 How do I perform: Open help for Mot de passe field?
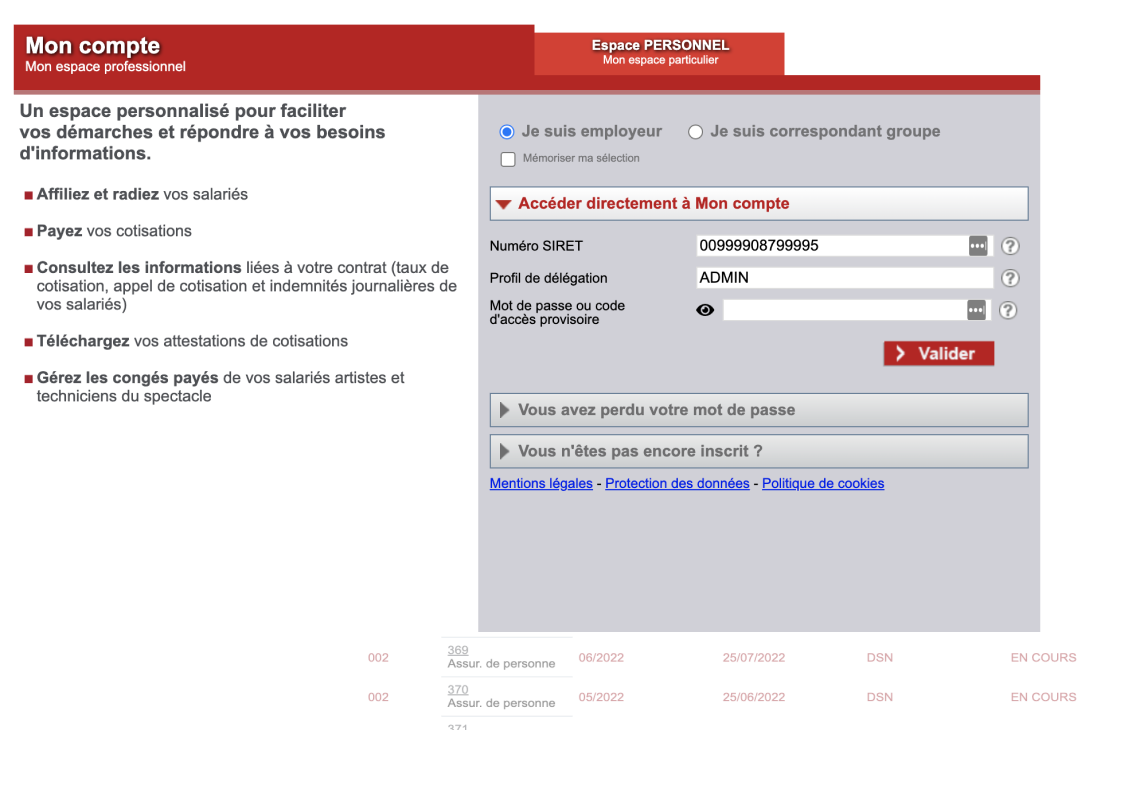pyautogui.click(x=1008, y=310)
